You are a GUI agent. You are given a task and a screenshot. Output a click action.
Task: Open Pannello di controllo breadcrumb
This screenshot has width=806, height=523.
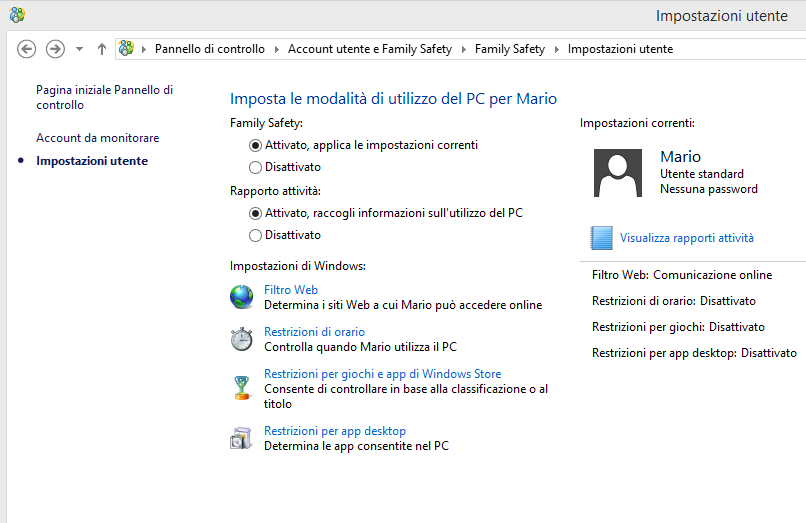click(210, 49)
